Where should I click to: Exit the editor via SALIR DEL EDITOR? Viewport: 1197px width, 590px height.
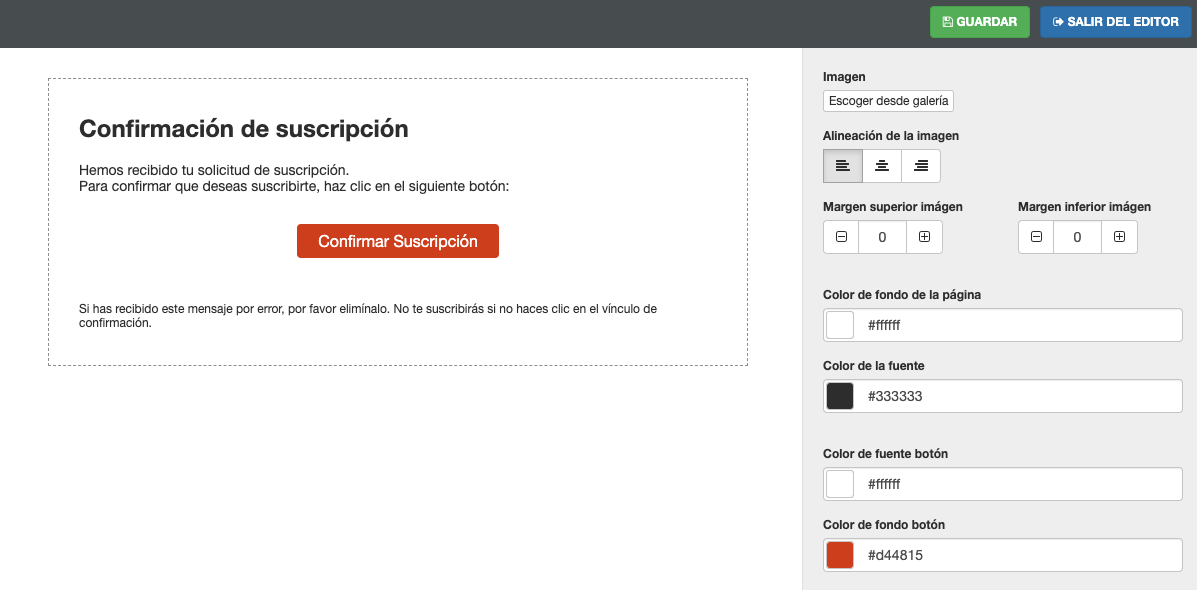pos(1115,21)
